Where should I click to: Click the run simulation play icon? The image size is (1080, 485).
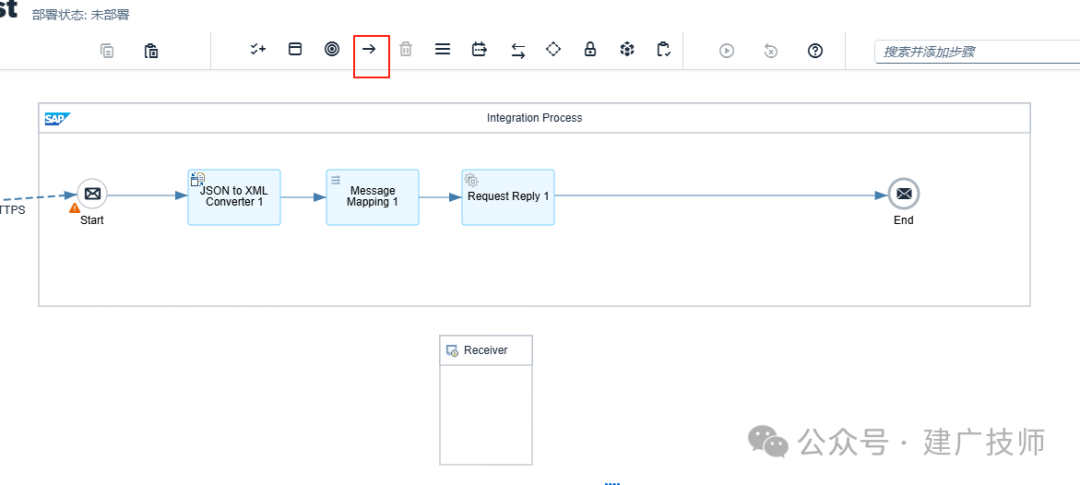727,50
